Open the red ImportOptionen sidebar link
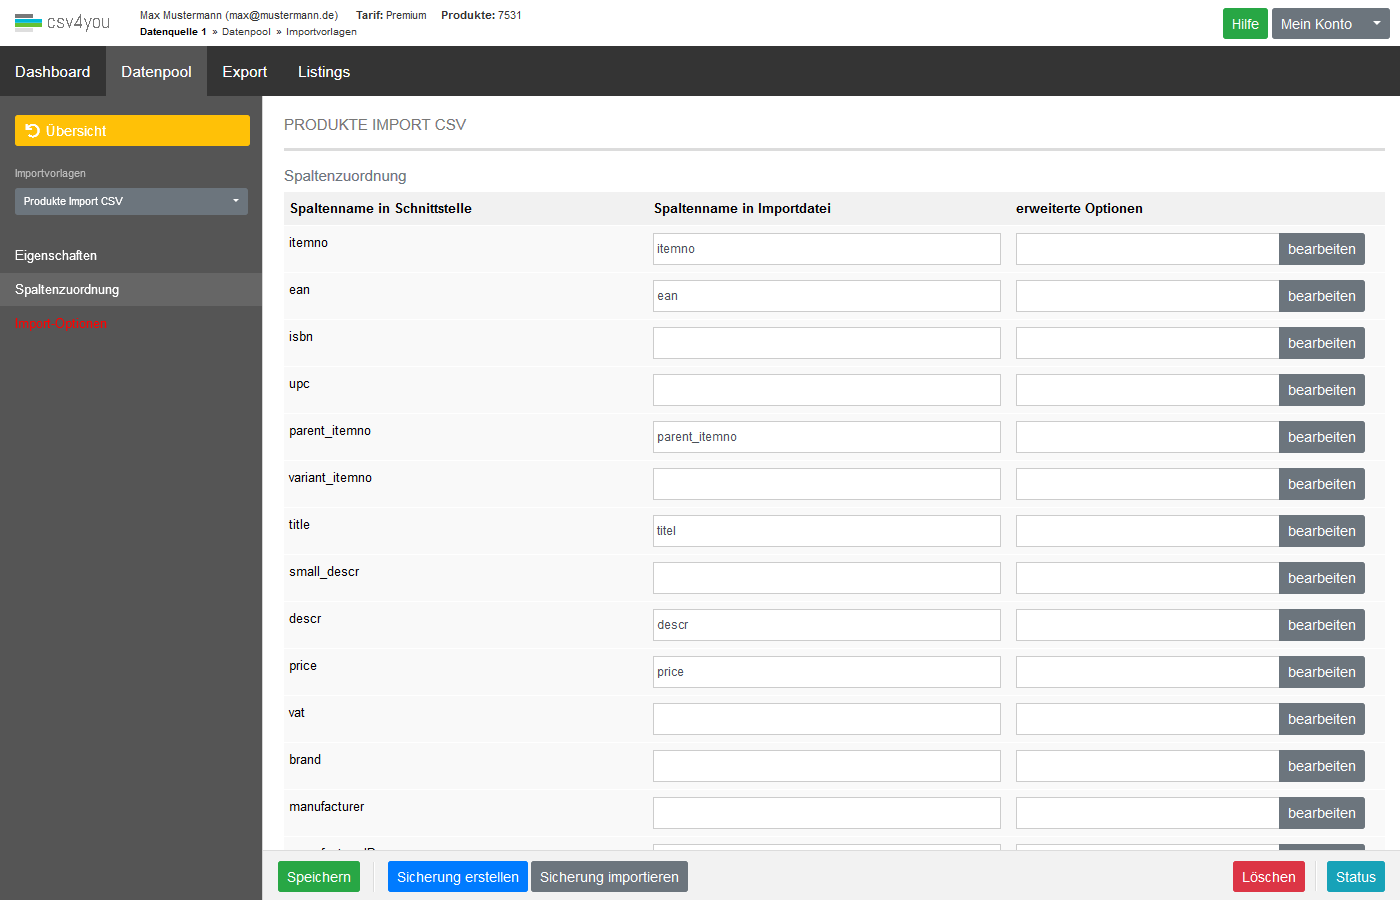1400x900 pixels. pos(60,324)
